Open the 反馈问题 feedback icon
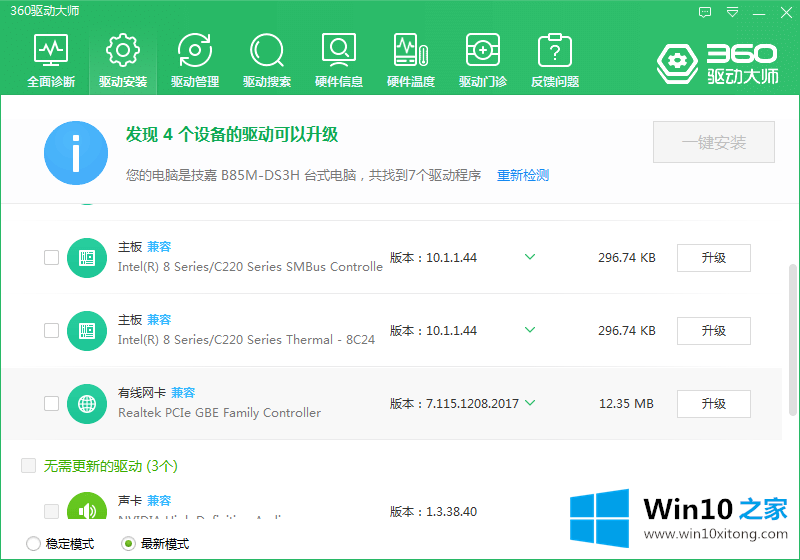The image size is (800, 560). [555, 50]
